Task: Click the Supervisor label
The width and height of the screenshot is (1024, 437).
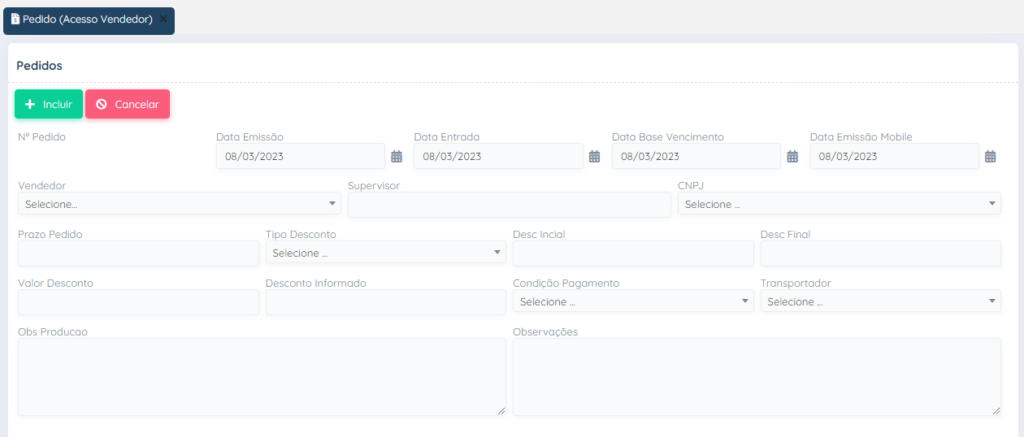Action: pos(374,186)
